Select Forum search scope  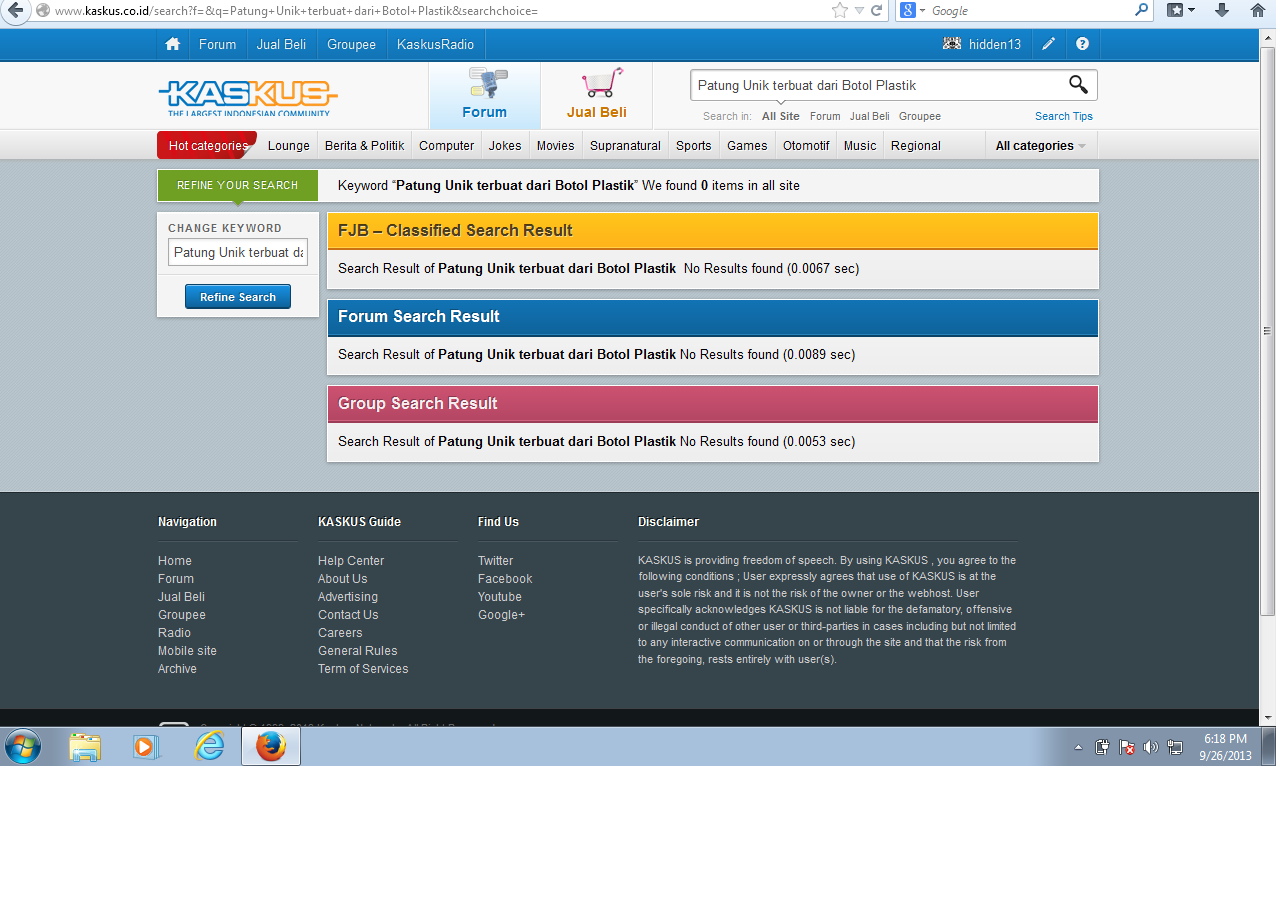point(825,116)
